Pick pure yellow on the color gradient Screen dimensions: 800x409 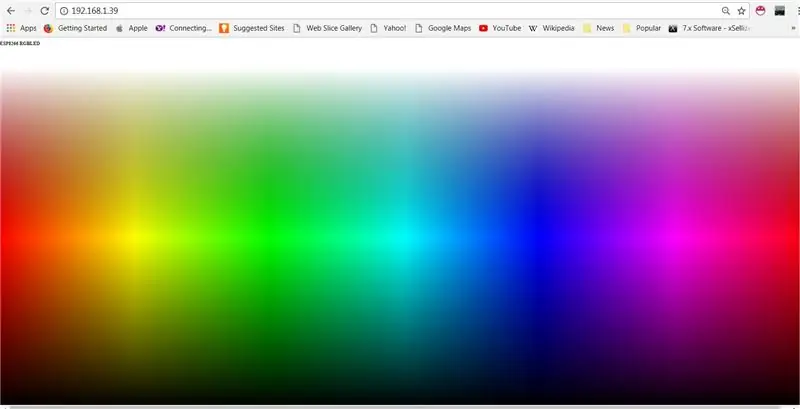click(136, 237)
